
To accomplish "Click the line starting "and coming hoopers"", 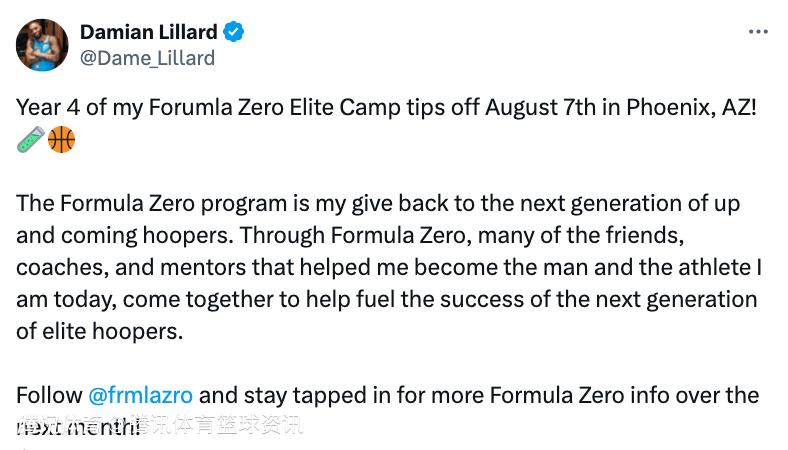I will tap(350, 235).
